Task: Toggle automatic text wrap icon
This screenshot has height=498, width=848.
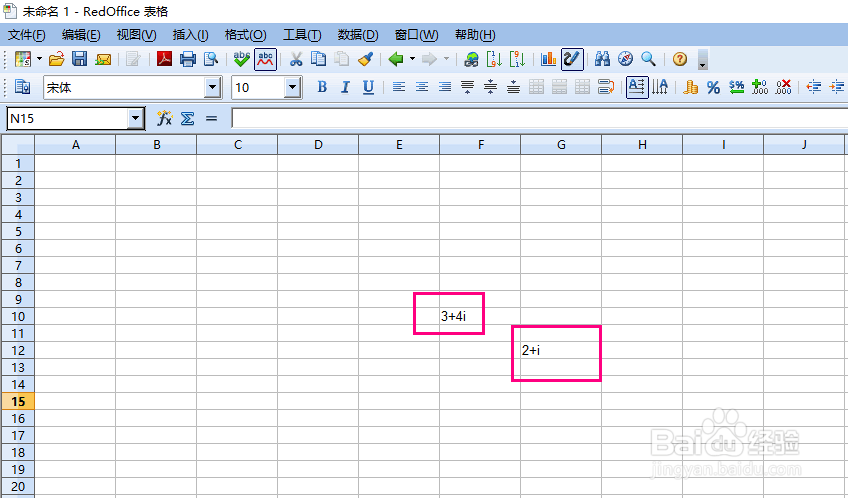Action: 606,87
